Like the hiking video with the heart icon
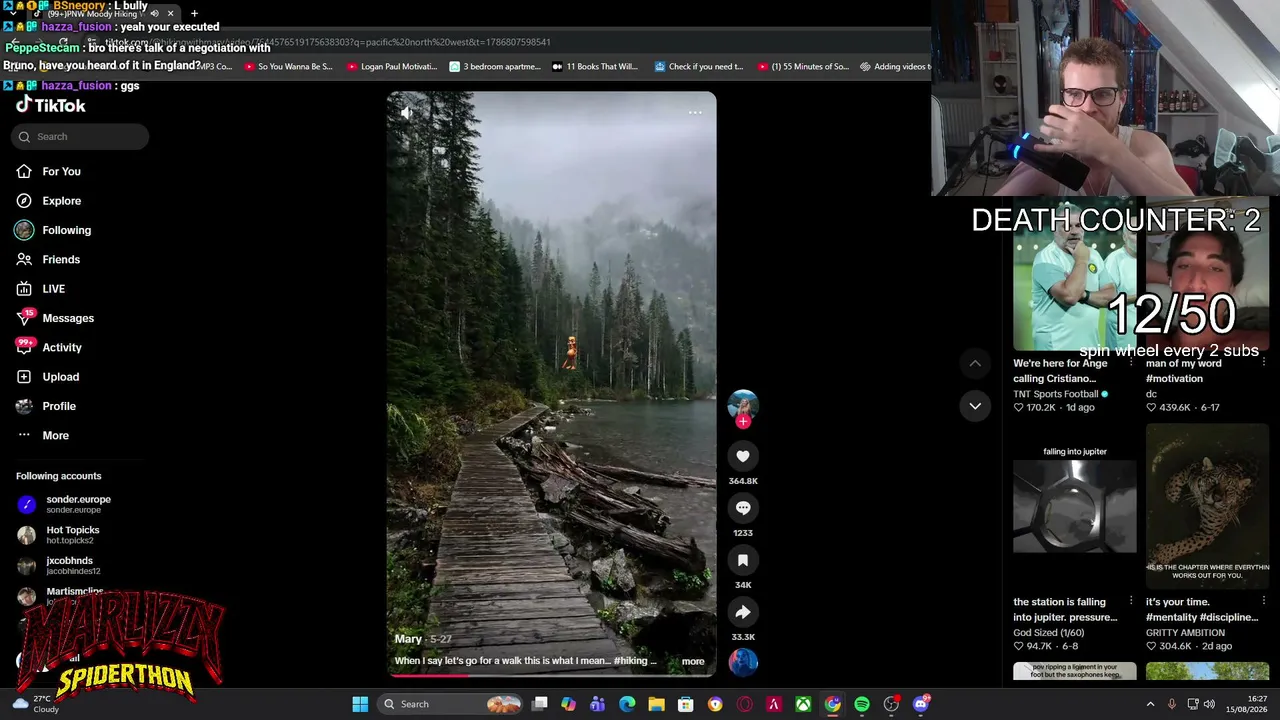Screen dimensions: 1280x720 (743, 456)
